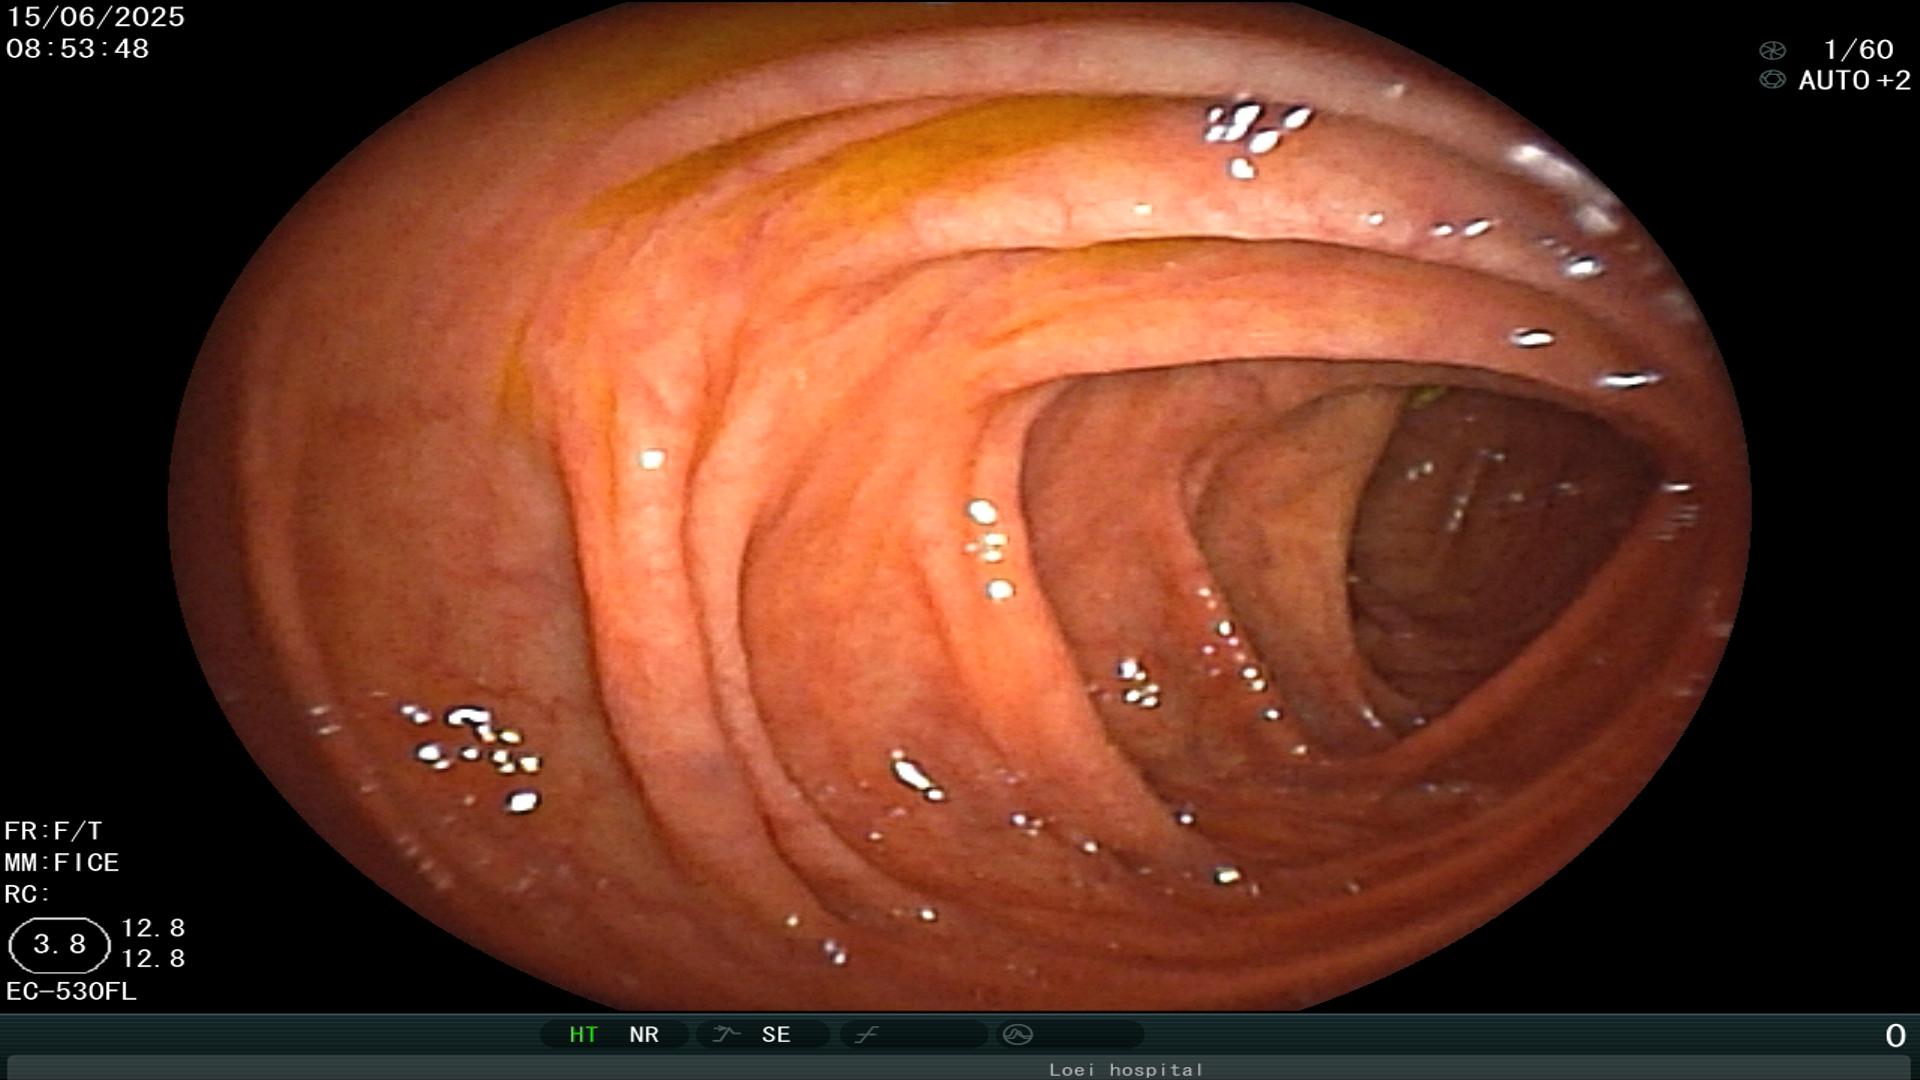The height and width of the screenshot is (1080, 1920).
Task: Click the date 15/06/2025
Action: 95,17
